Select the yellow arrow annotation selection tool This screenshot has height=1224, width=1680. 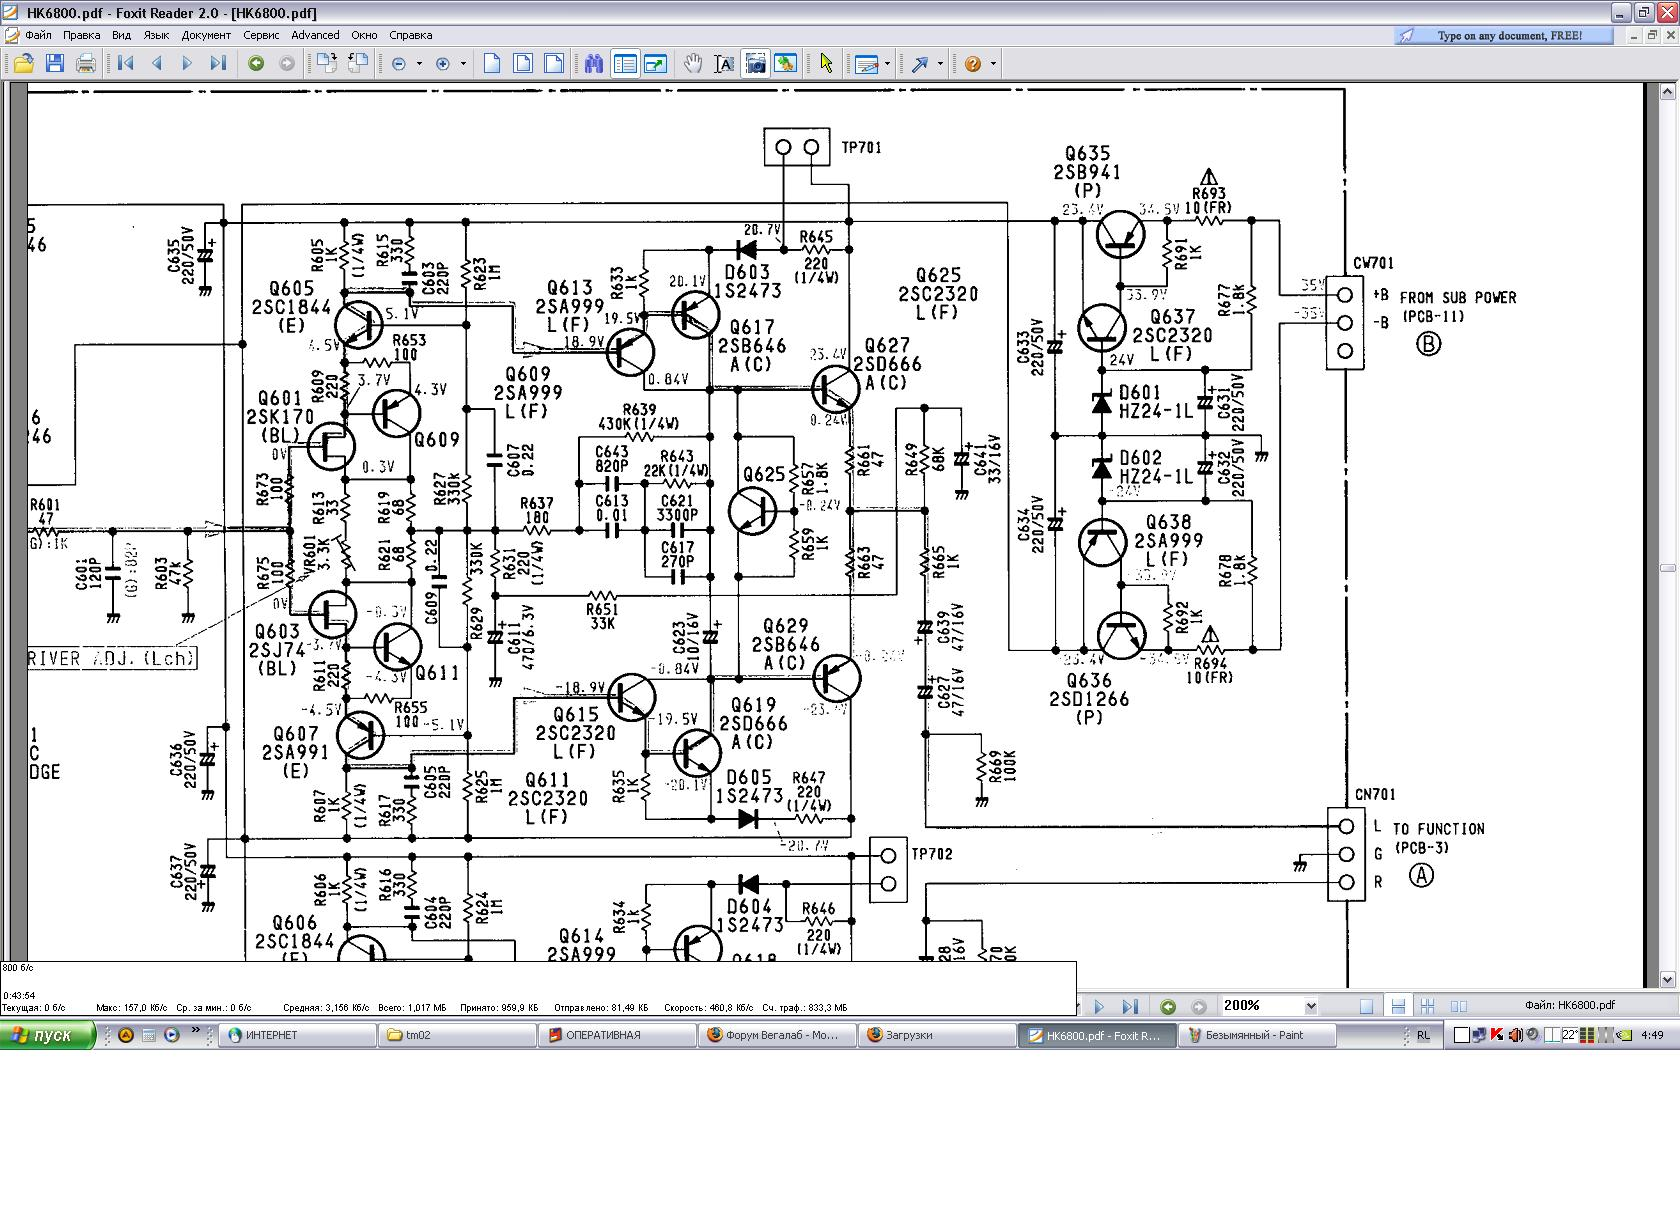coord(826,64)
